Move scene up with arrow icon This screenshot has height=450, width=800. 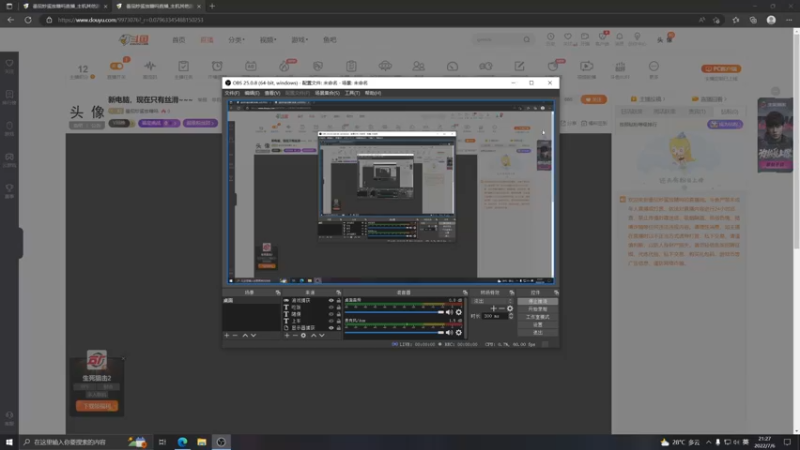point(245,336)
